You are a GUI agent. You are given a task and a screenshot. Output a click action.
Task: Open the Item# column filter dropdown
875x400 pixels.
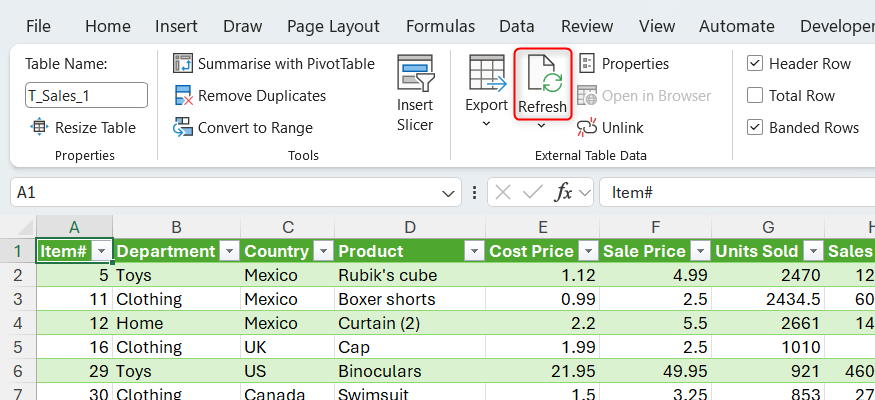pos(102,252)
